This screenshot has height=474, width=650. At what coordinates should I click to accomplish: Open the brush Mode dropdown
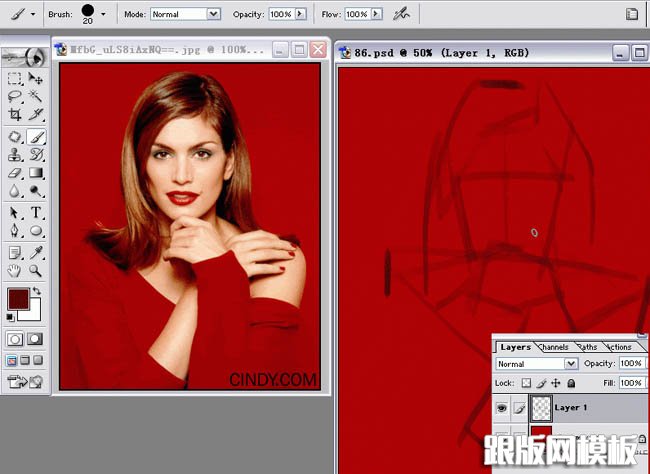tap(213, 14)
